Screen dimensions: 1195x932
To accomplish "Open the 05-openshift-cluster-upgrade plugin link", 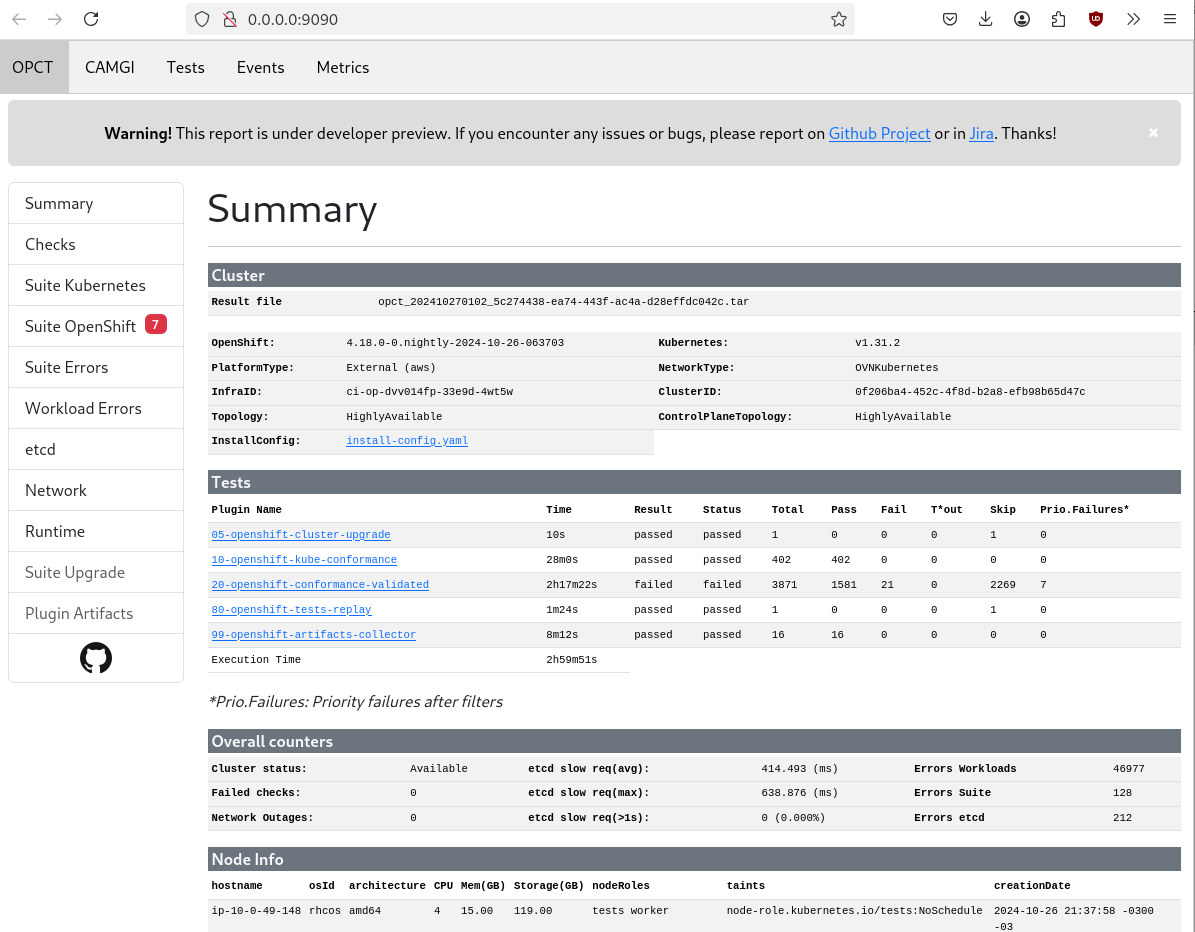I will pos(301,535).
